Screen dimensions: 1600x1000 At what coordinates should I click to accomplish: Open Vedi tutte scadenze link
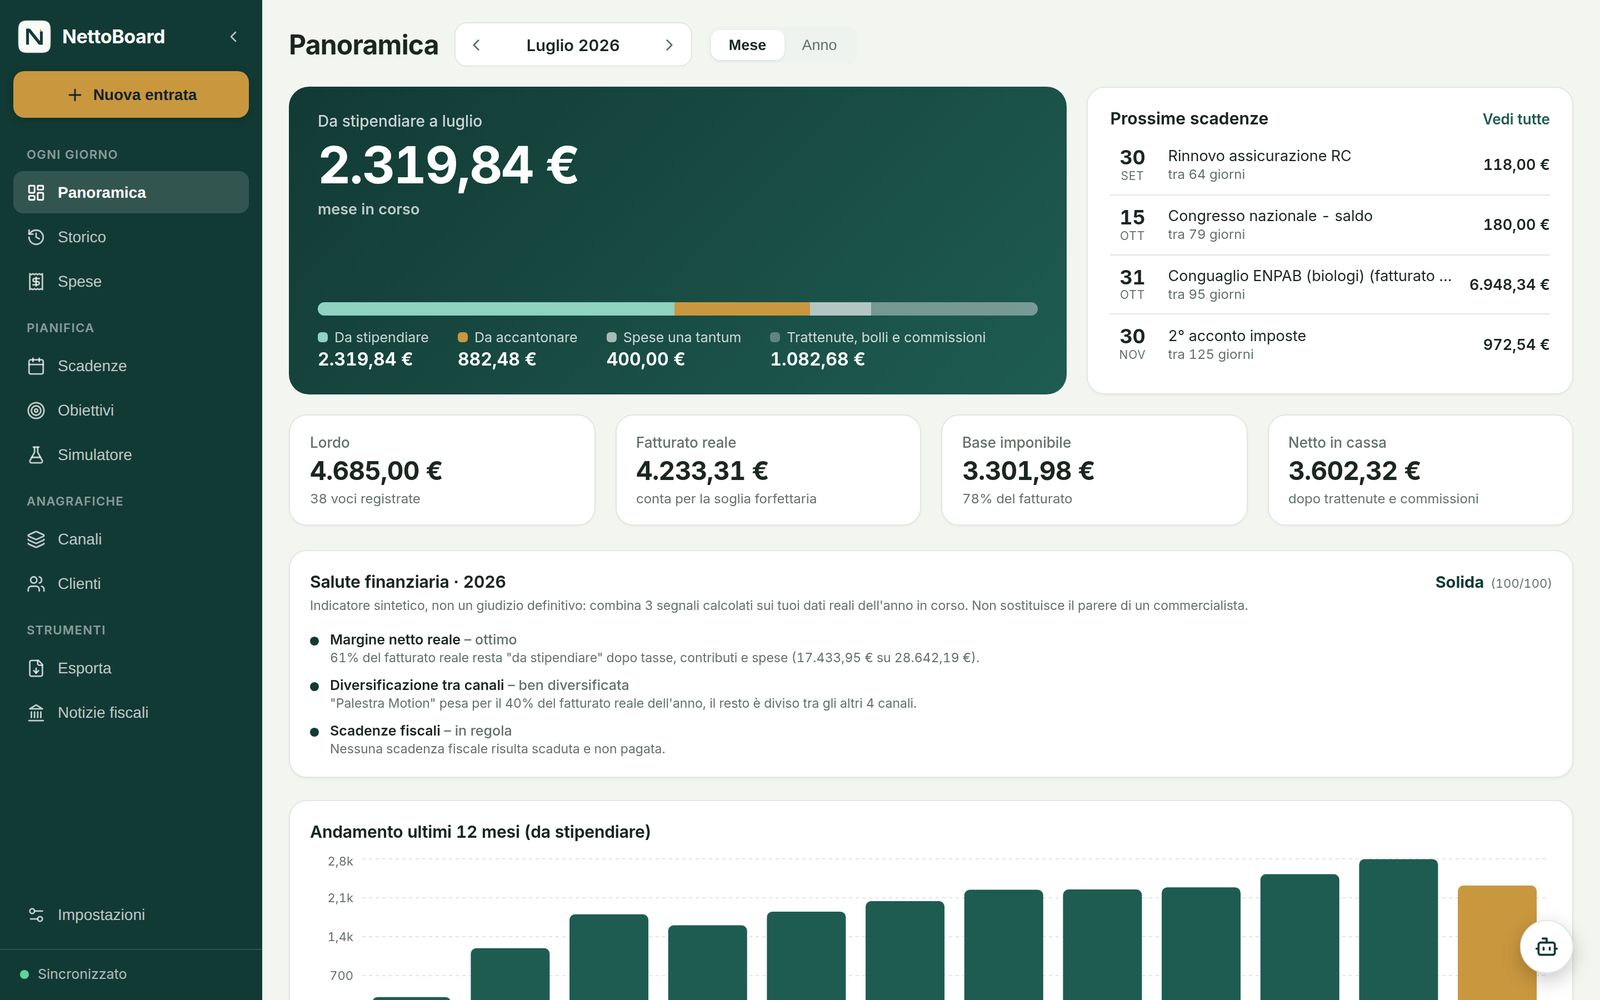click(x=1516, y=119)
